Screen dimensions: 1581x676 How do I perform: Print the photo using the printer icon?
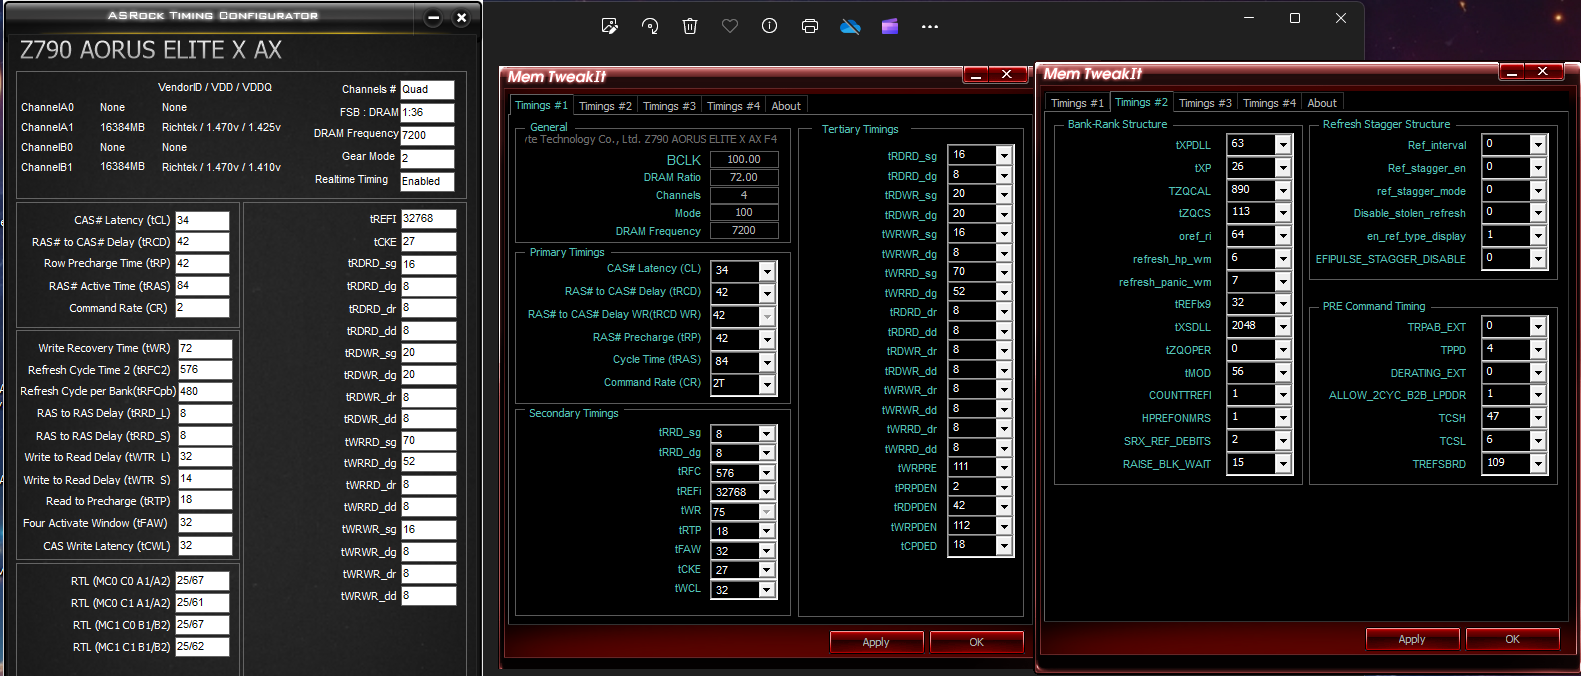810,26
